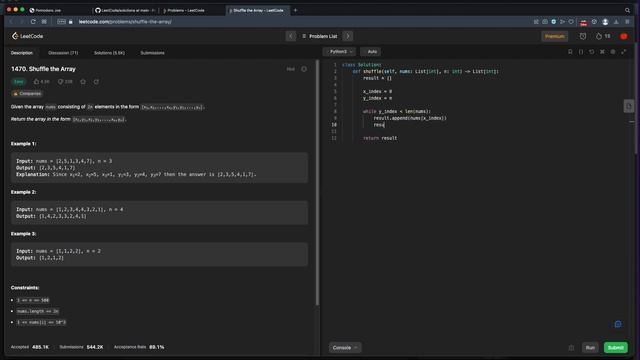Click the notes icon on editor right edge
This screenshot has width=640, height=360.
coord(629,106)
